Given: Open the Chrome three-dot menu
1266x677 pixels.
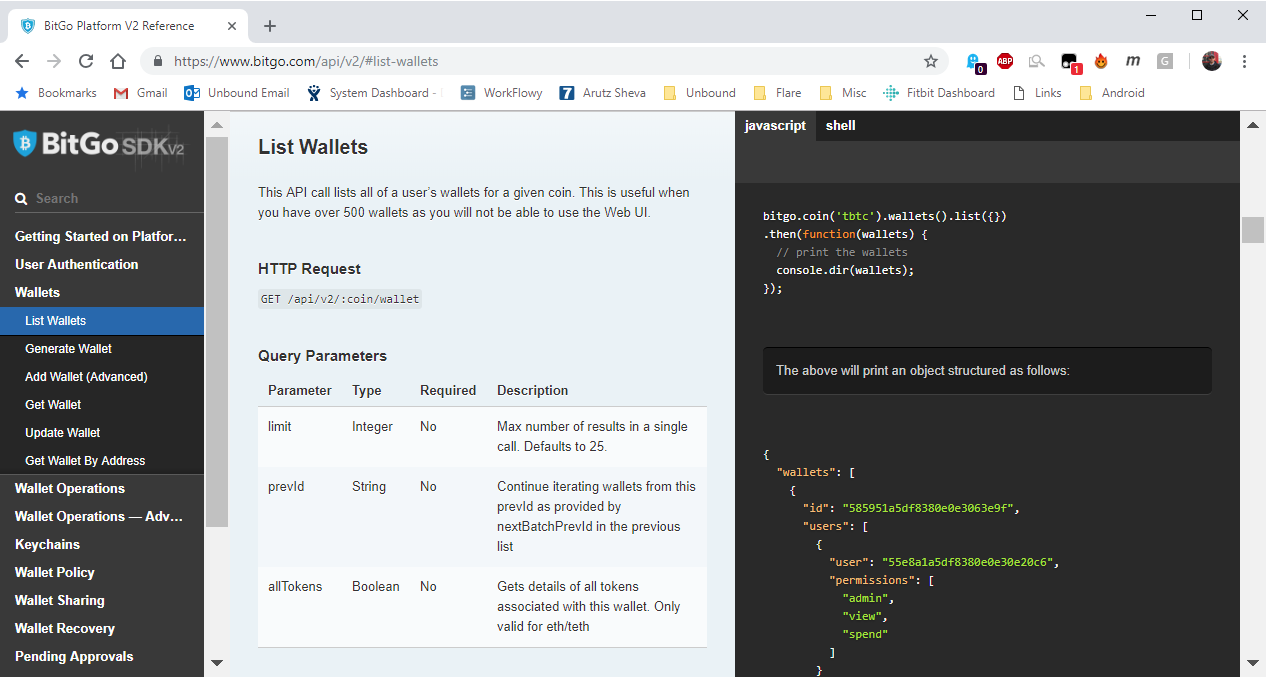Looking at the screenshot, I should (1244, 61).
